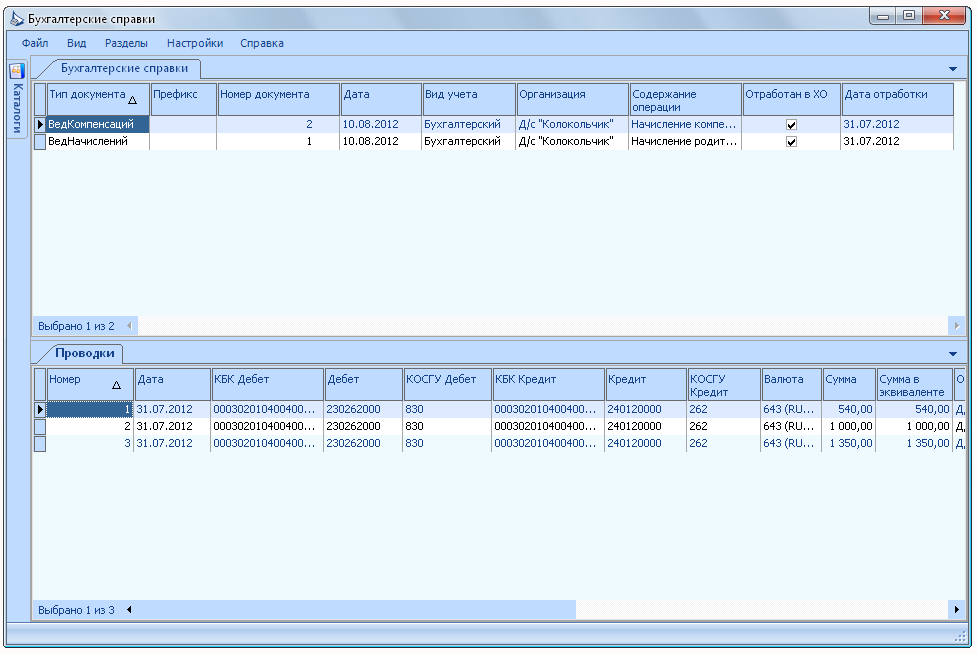This screenshot has height=654, width=977.
Task: Sort Проводки by Валюта column header
Action: 791,384
